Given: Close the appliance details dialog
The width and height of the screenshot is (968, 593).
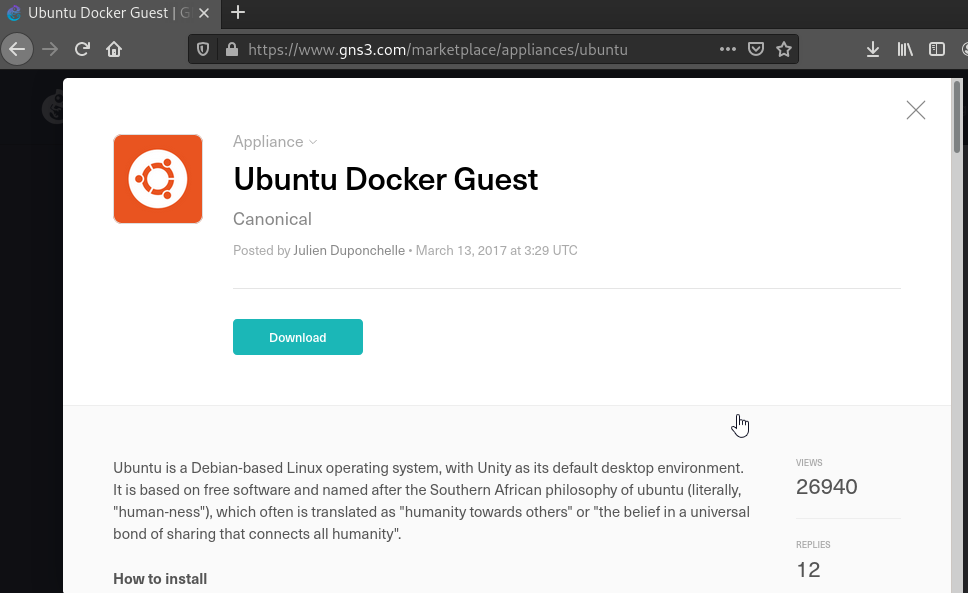Looking at the screenshot, I should 916,110.
